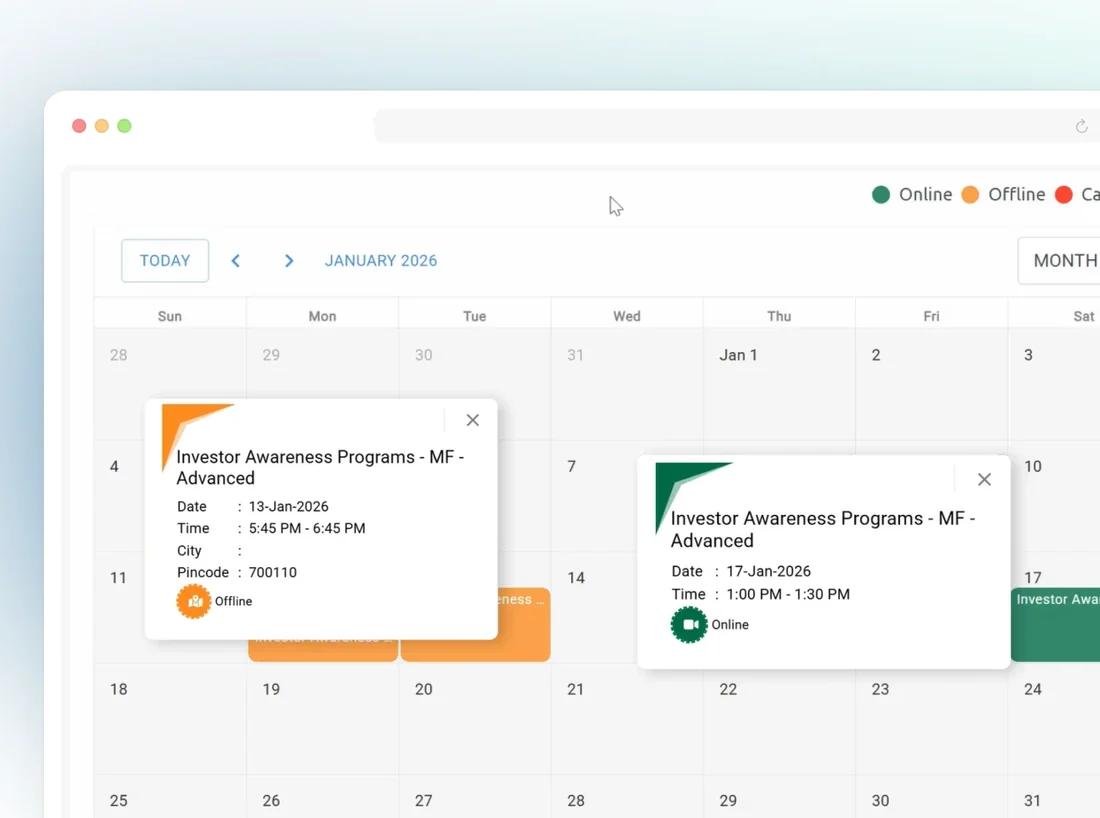Click the JANUARY 2026 title

(381, 261)
